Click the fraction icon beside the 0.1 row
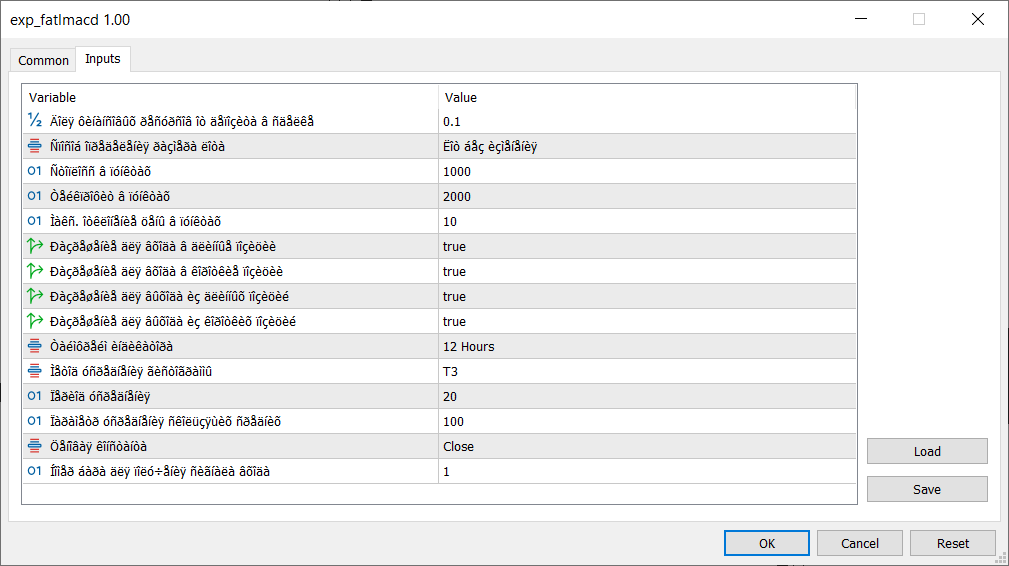The width and height of the screenshot is (1009, 566). pos(35,121)
